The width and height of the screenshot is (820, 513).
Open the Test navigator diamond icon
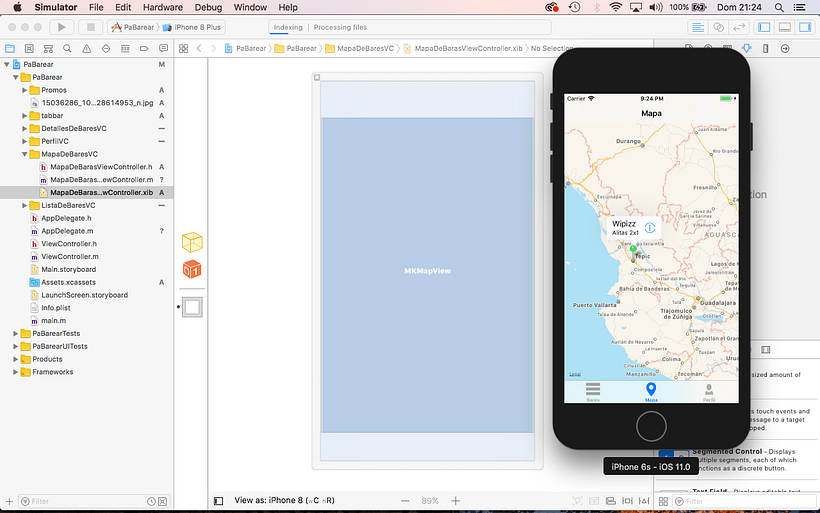point(106,49)
